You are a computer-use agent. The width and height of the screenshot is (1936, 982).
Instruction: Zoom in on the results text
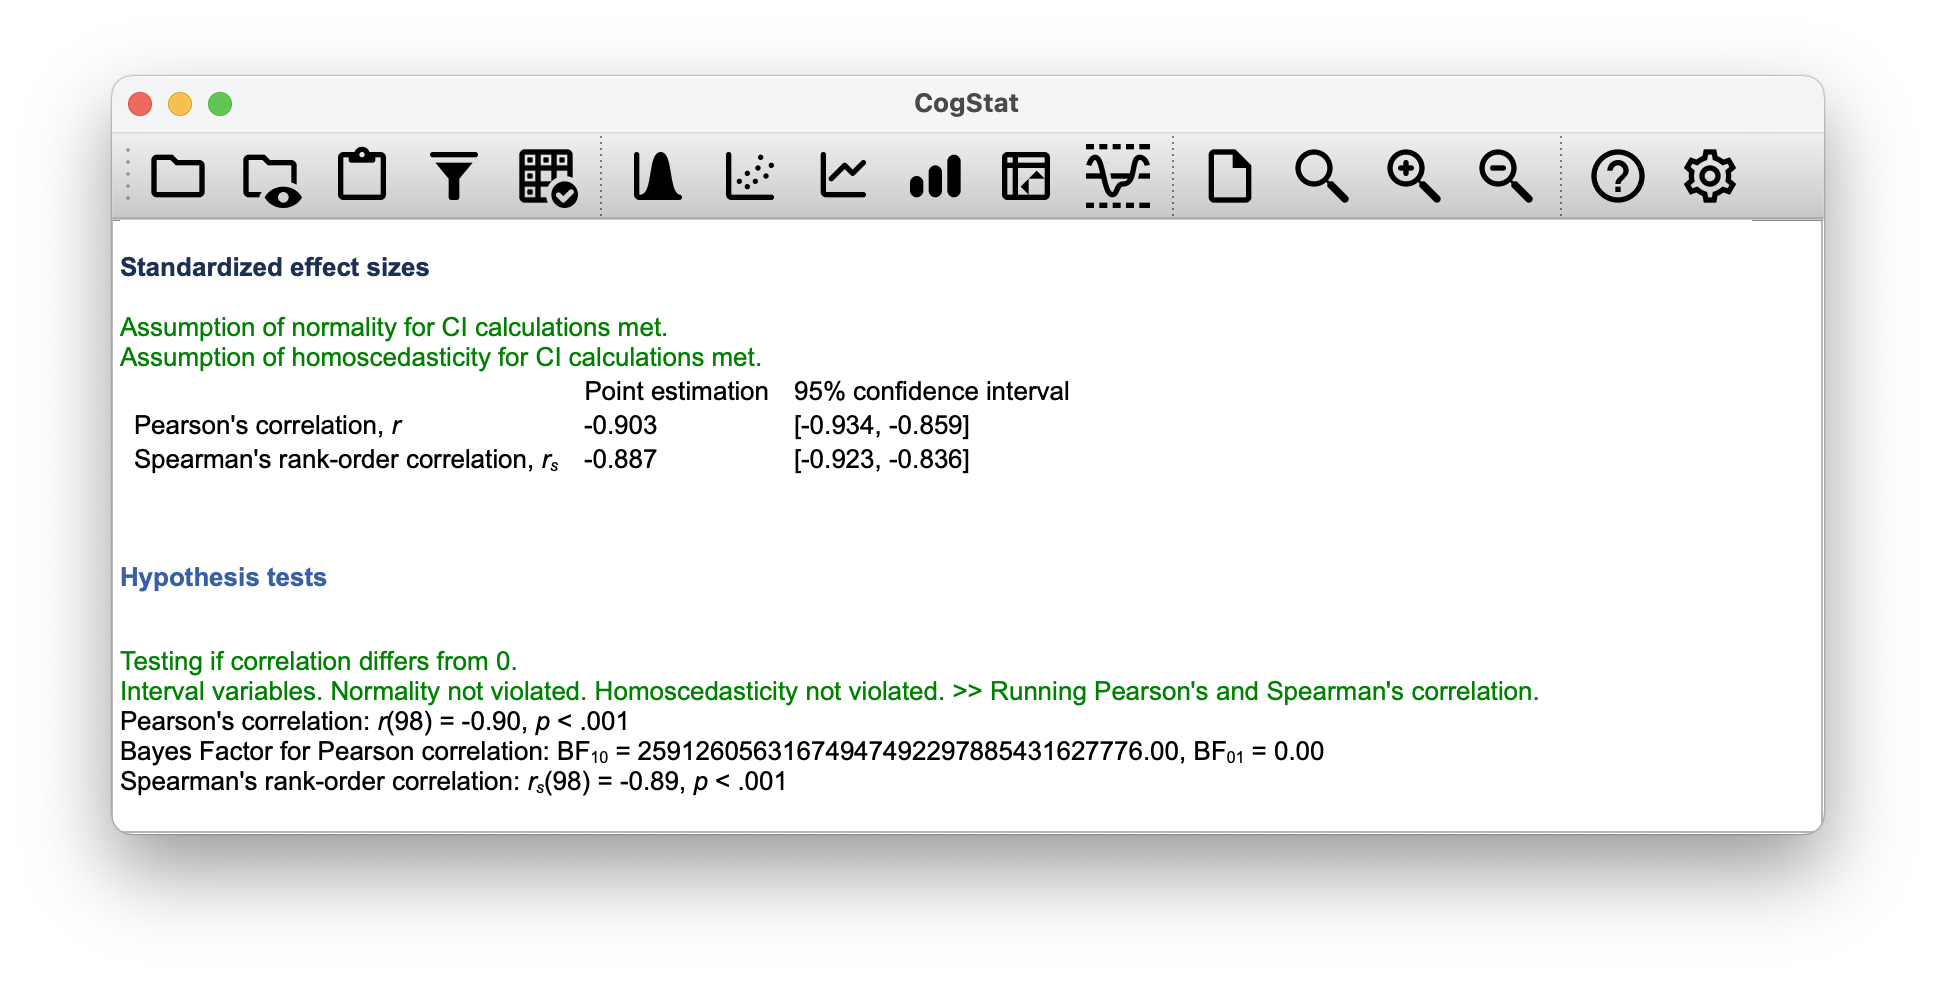tap(1413, 177)
